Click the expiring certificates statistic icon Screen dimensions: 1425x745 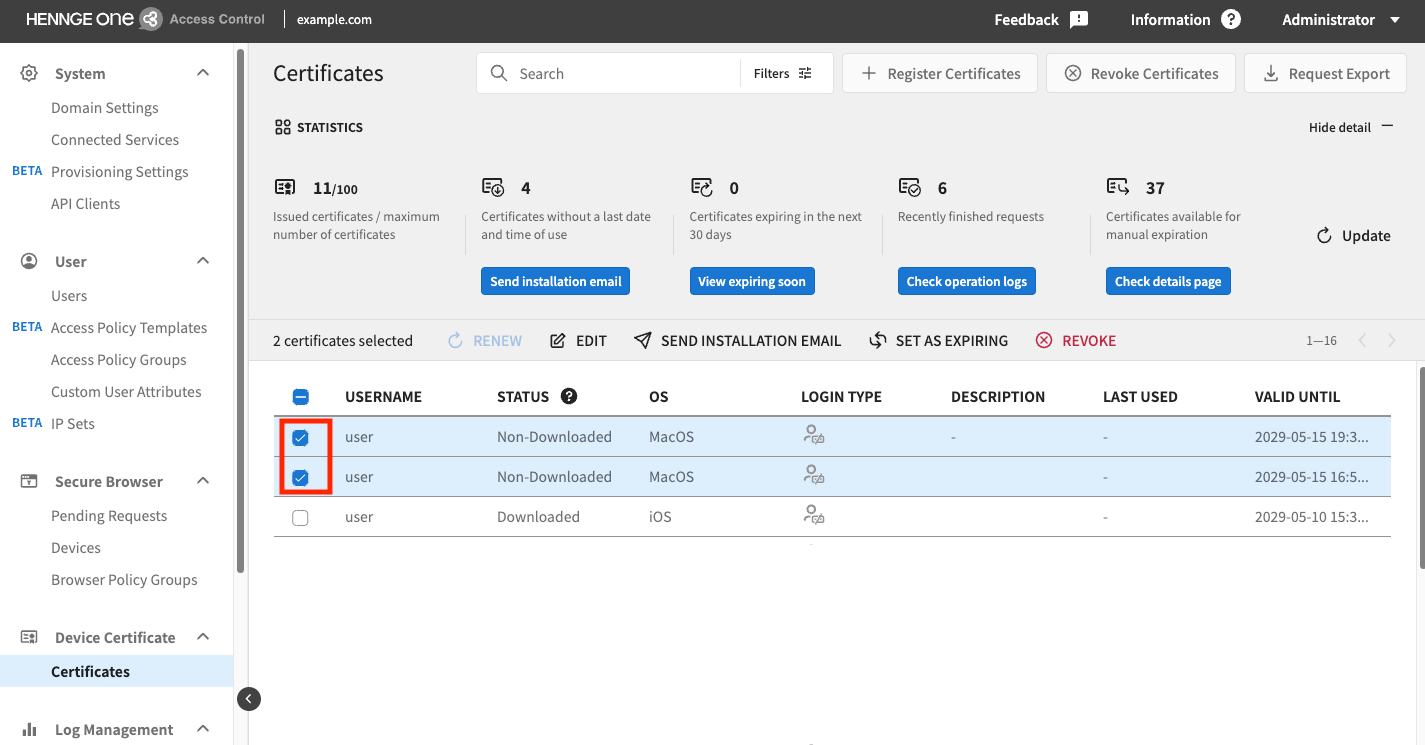(x=701, y=187)
